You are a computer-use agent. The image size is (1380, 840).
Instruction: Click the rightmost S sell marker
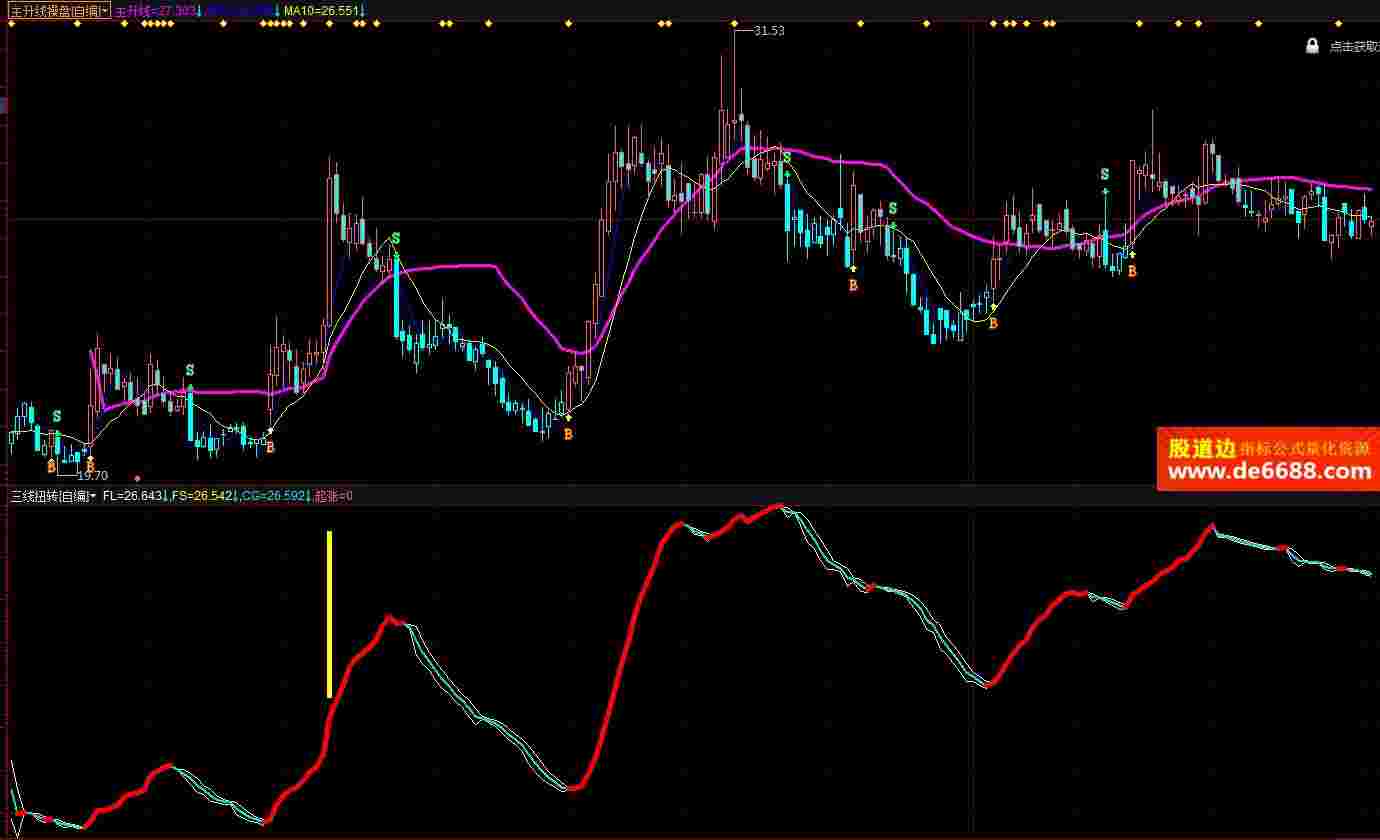point(1105,174)
